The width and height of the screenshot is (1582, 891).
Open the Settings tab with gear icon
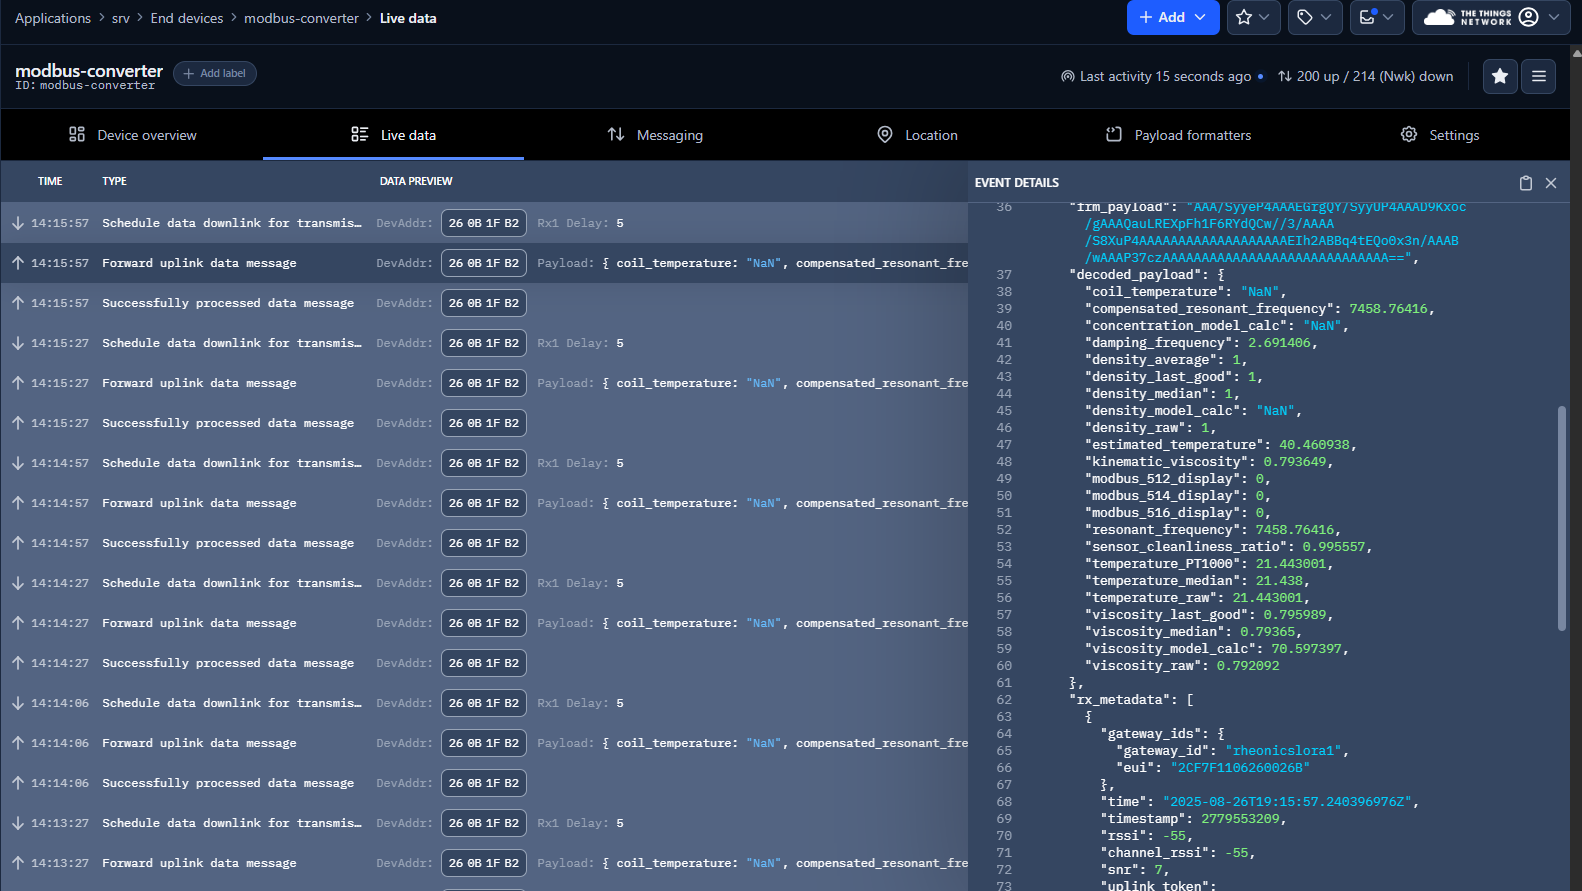tap(1440, 135)
